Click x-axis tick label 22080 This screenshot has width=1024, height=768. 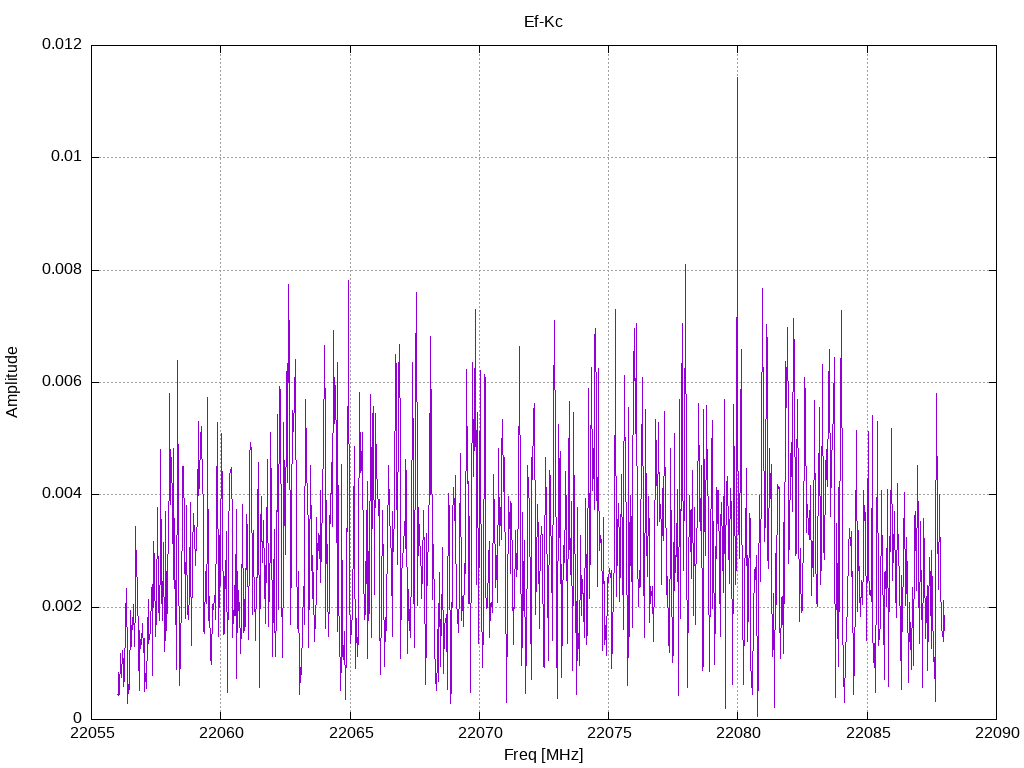pyautogui.click(x=738, y=733)
